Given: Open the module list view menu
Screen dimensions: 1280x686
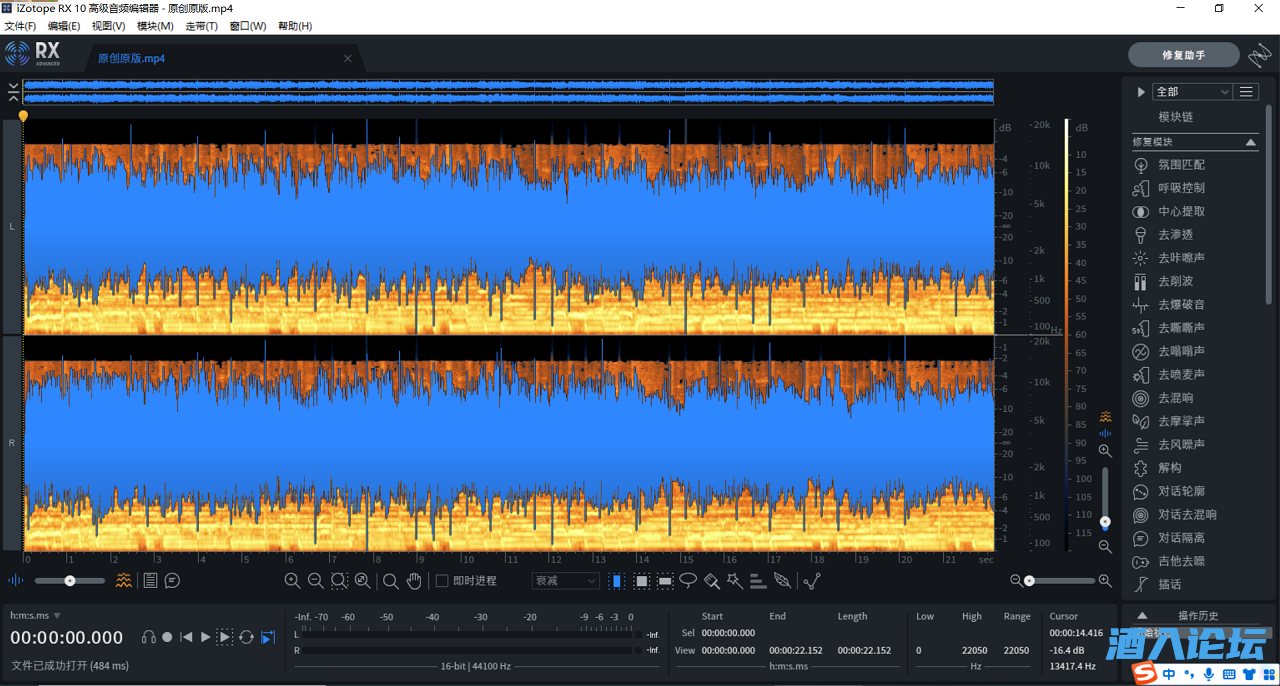Looking at the screenshot, I should (1246, 92).
